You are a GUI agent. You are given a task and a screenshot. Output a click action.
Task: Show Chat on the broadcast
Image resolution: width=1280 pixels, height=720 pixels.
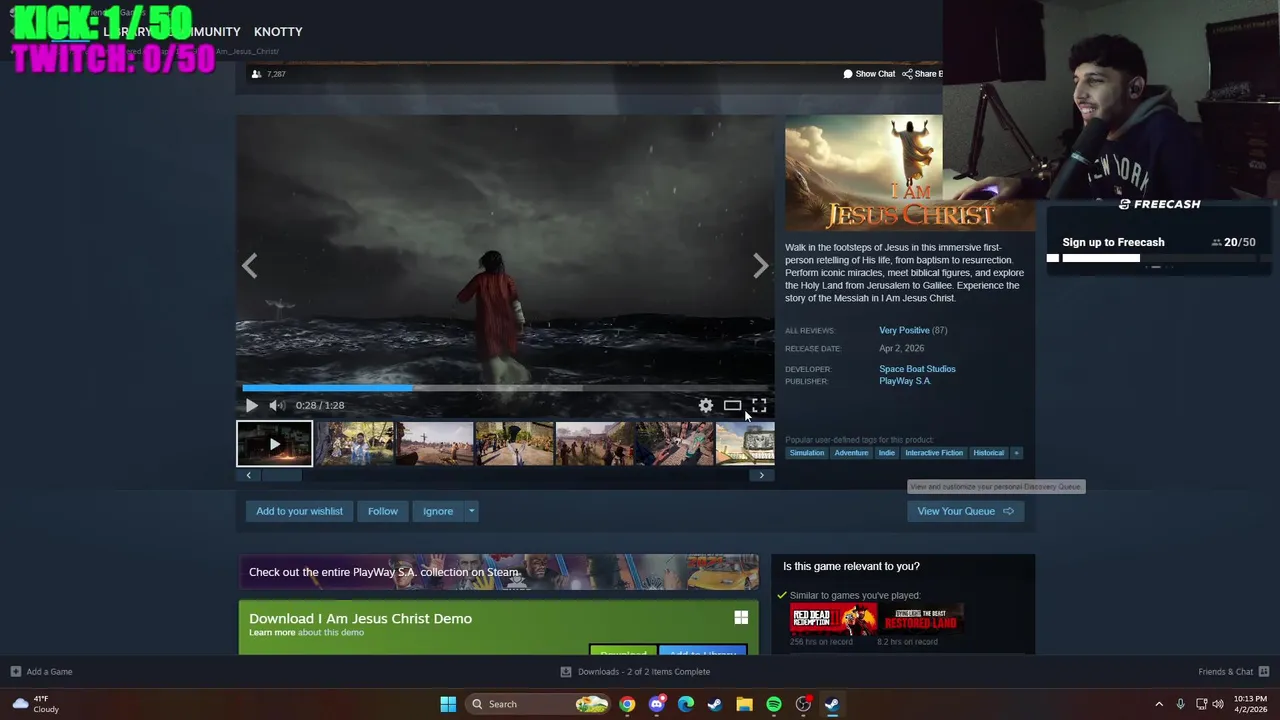click(x=869, y=74)
